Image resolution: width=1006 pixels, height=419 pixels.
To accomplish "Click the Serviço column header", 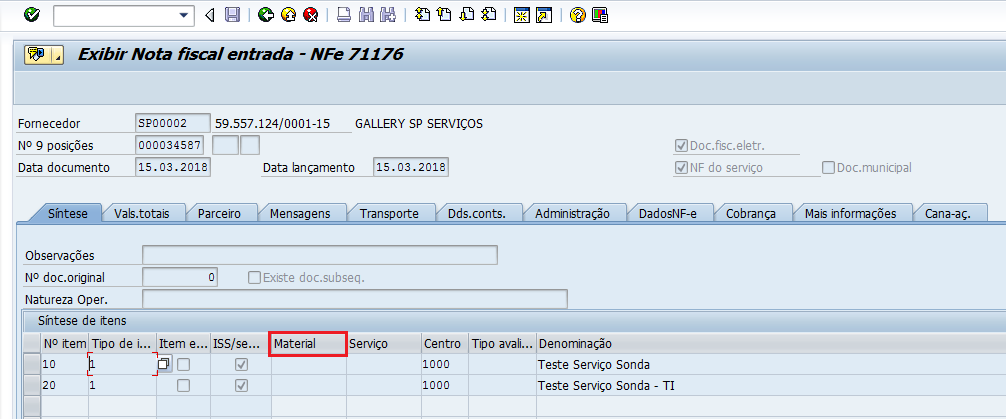I will [384, 343].
